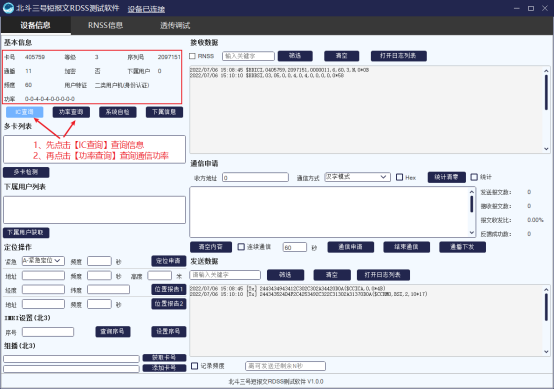Focus the sent-data keyword filter field
This screenshot has height=390, width=554.
(x=225, y=275)
